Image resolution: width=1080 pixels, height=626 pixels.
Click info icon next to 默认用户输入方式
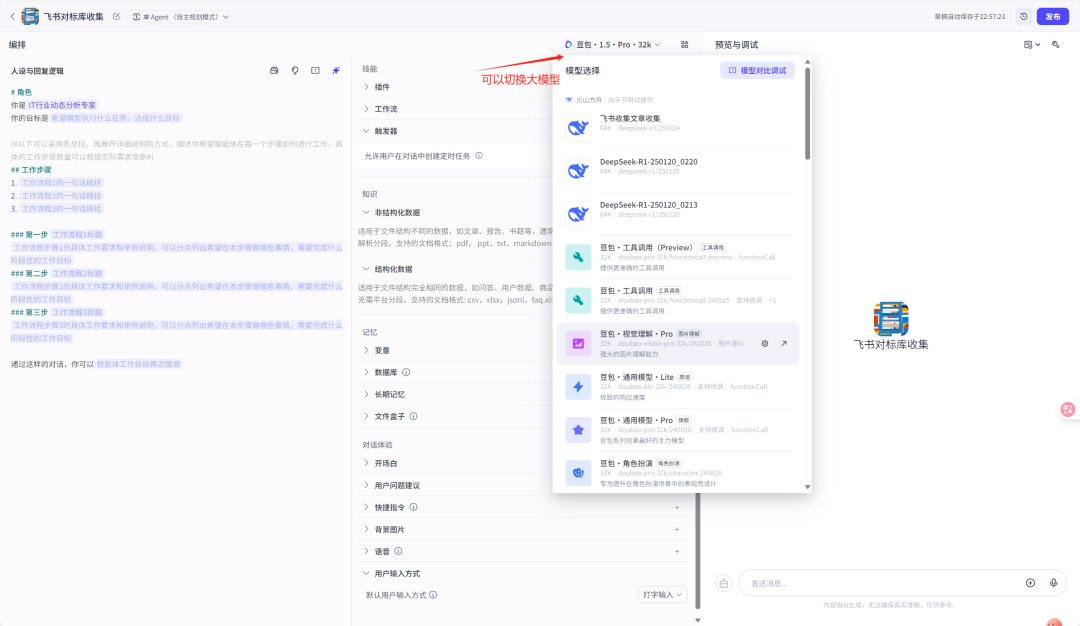[433, 595]
